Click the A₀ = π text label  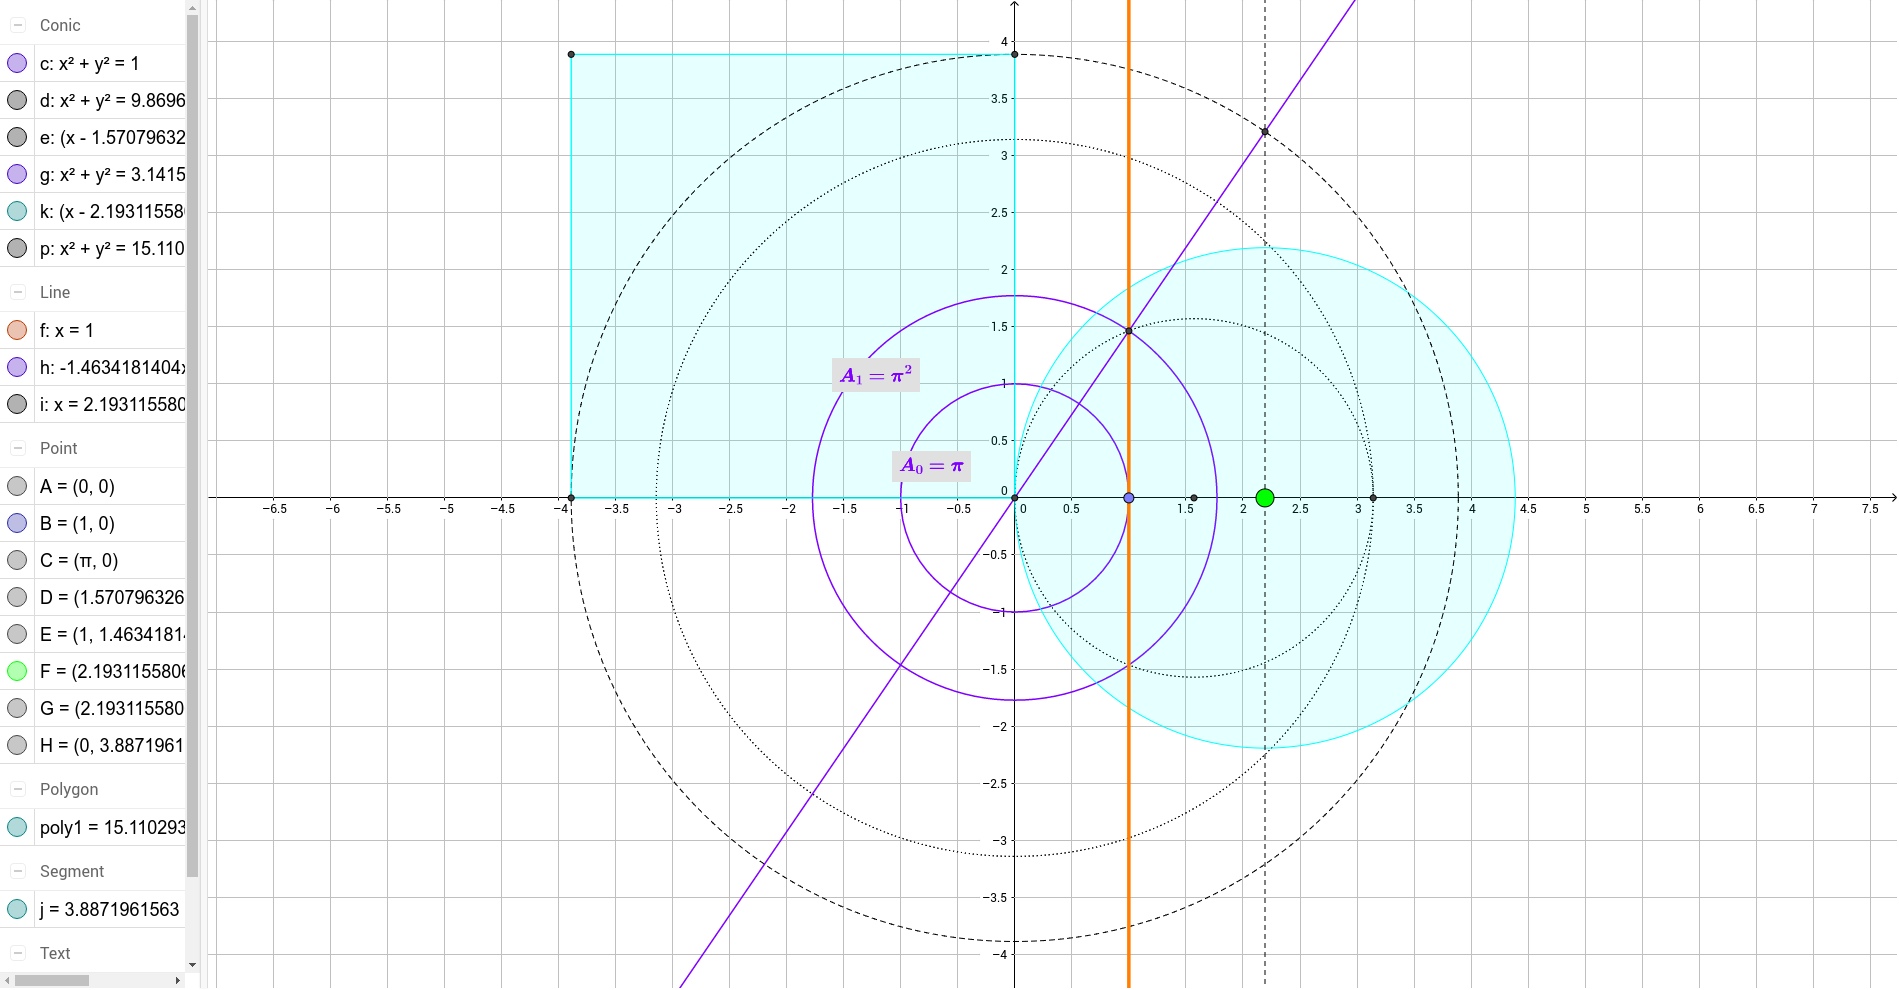click(x=931, y=466)
